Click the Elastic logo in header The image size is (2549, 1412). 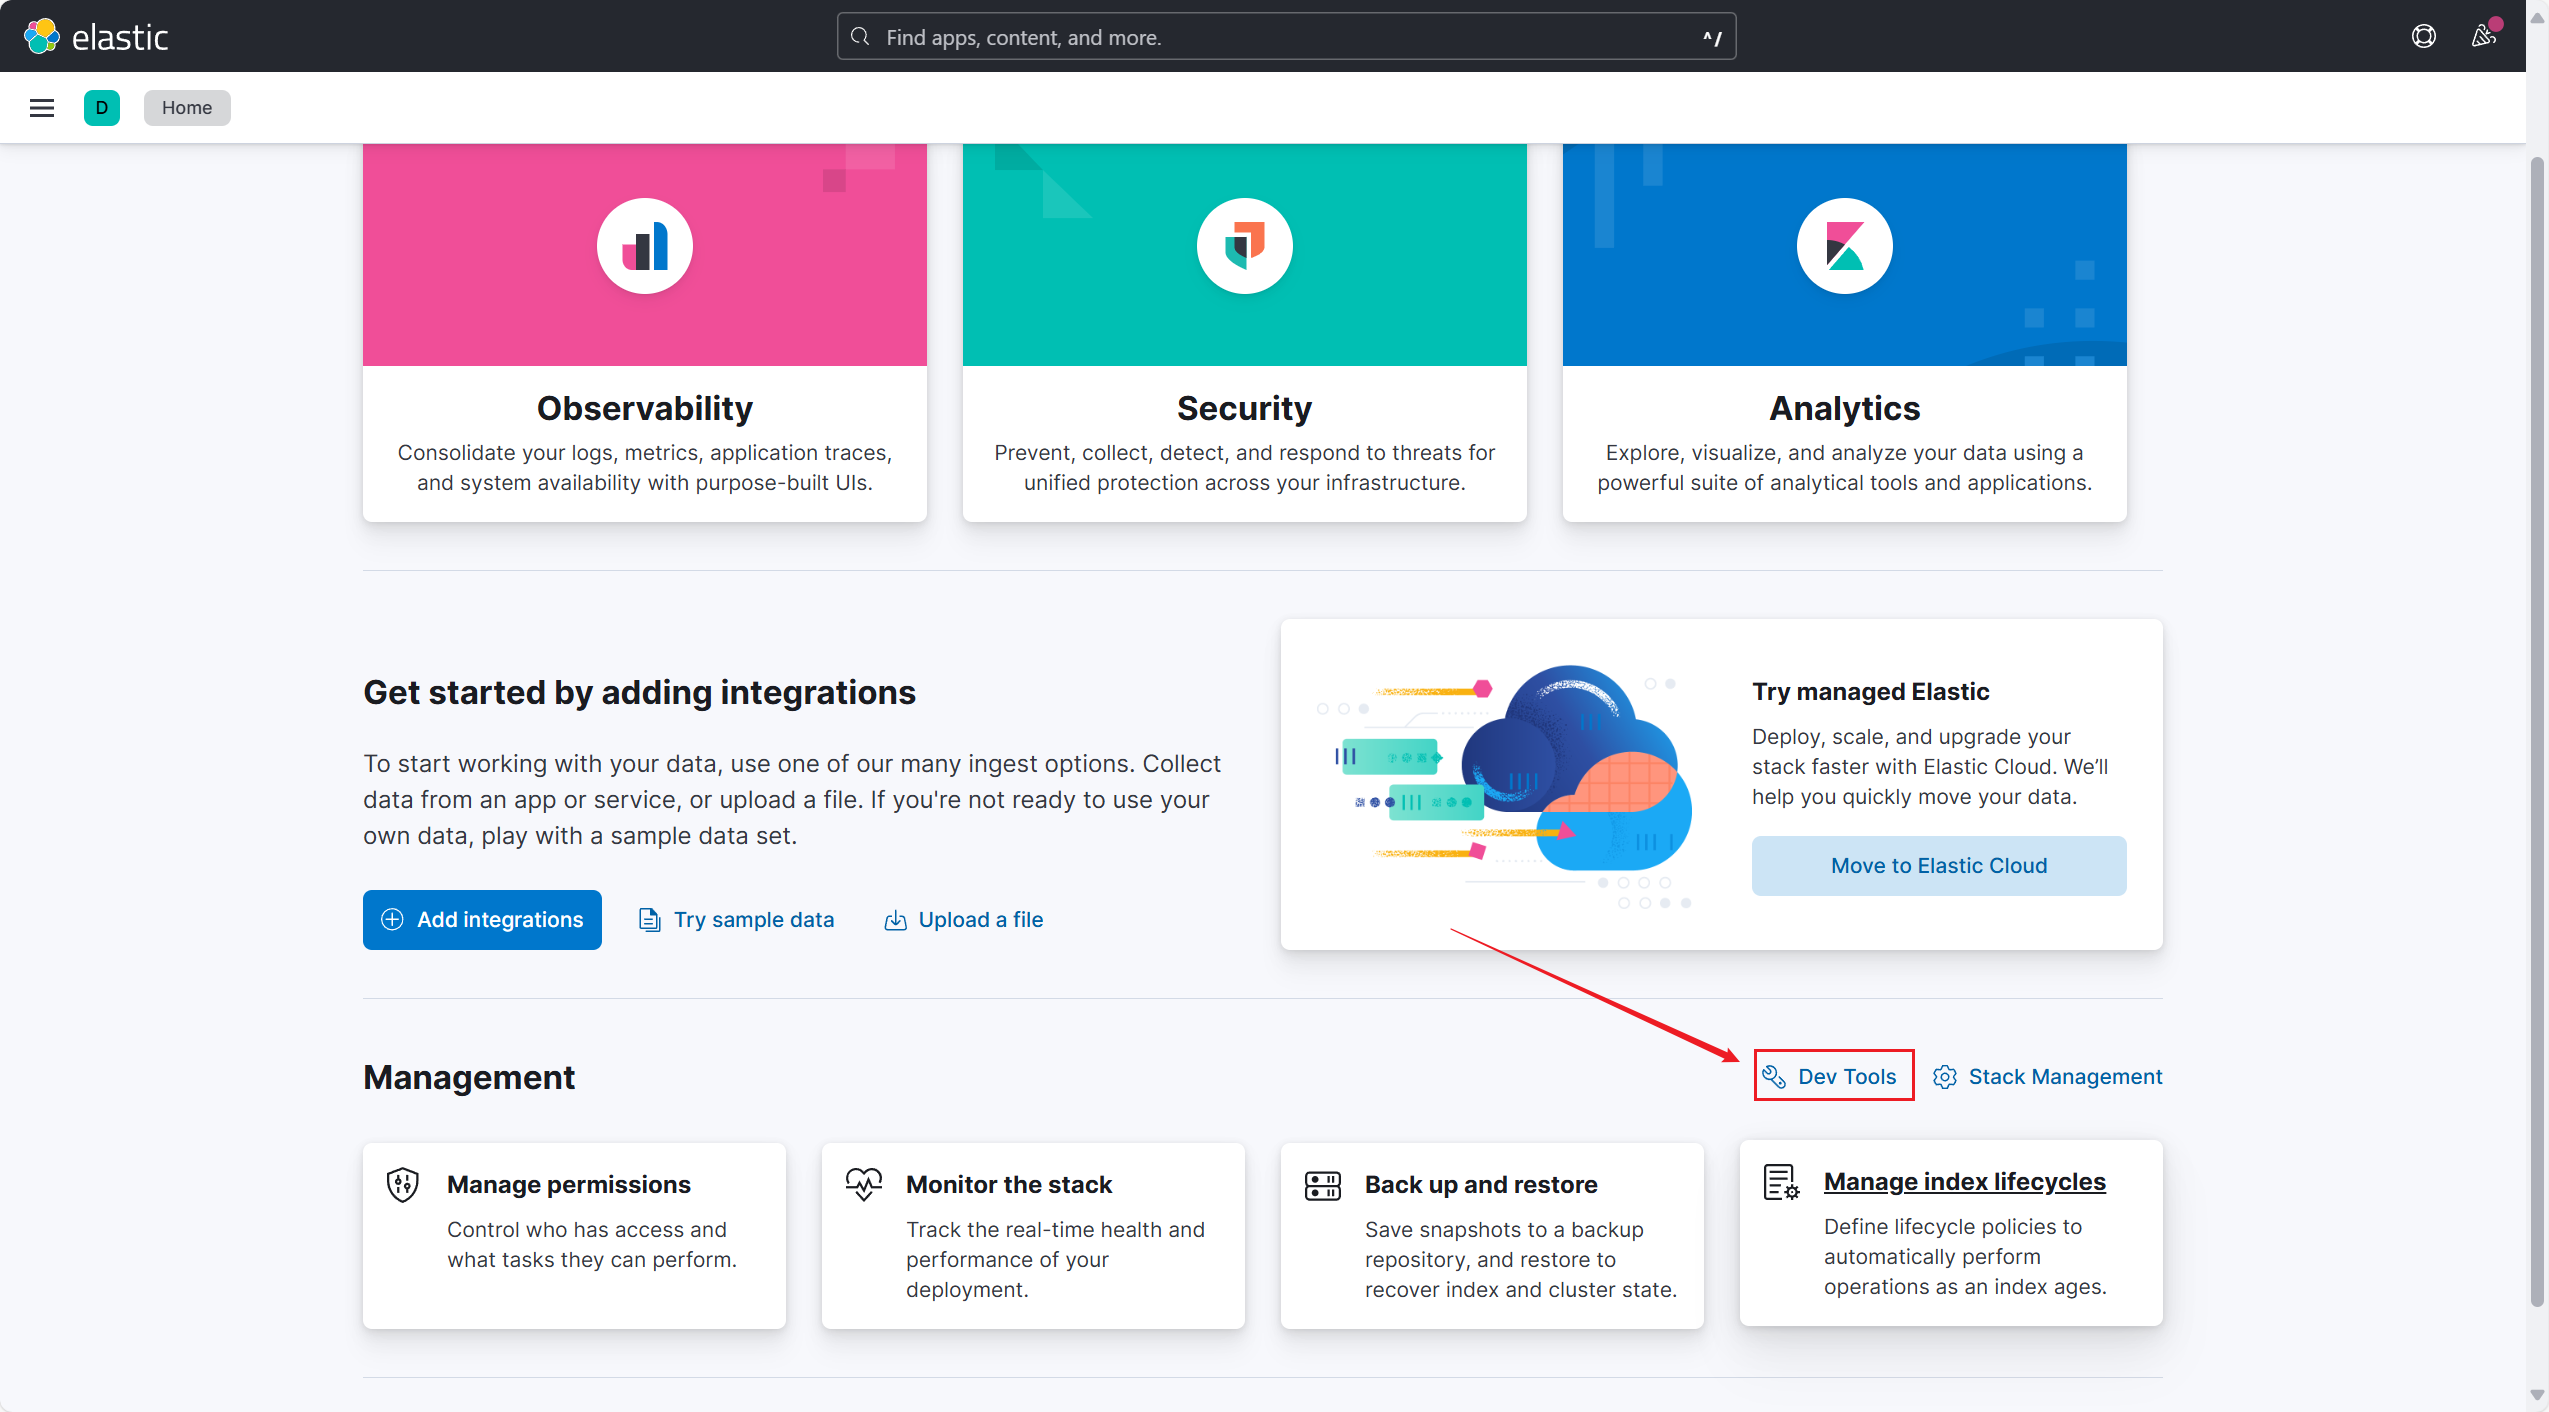96,37
